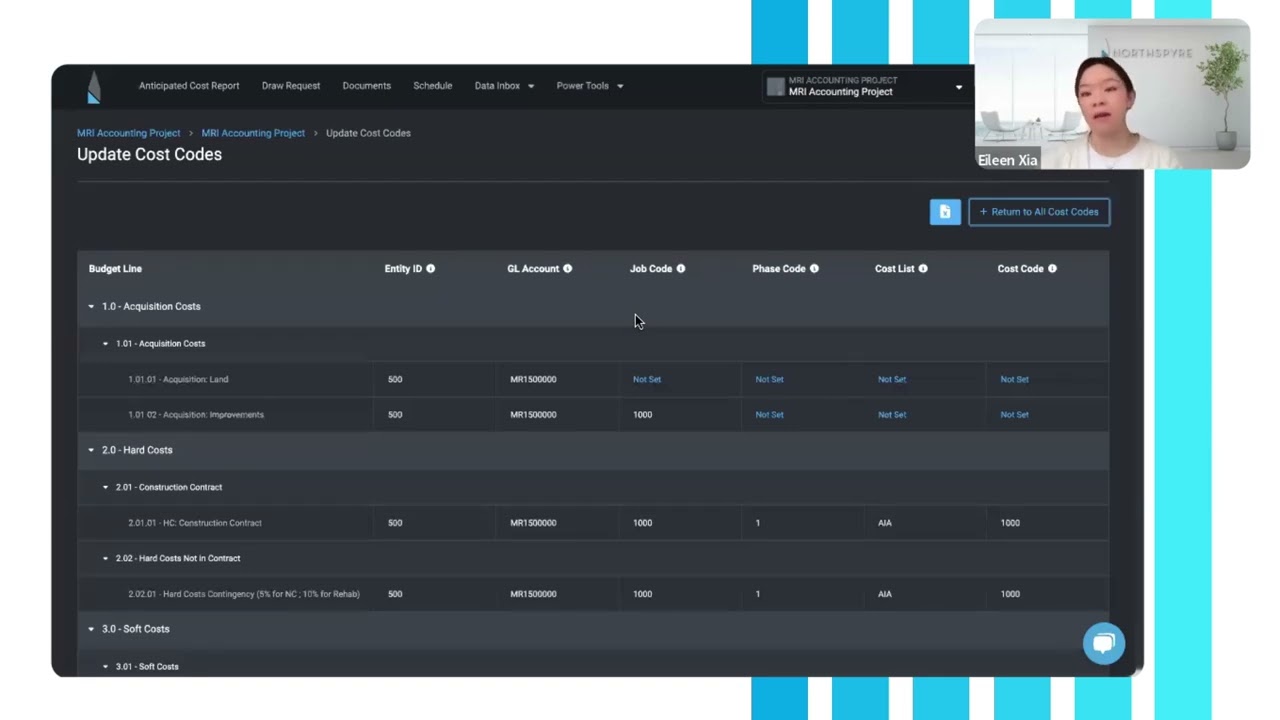
Task: Click GL Account MR1500000 for Acquisition: Land
Action: click(533, 380)
